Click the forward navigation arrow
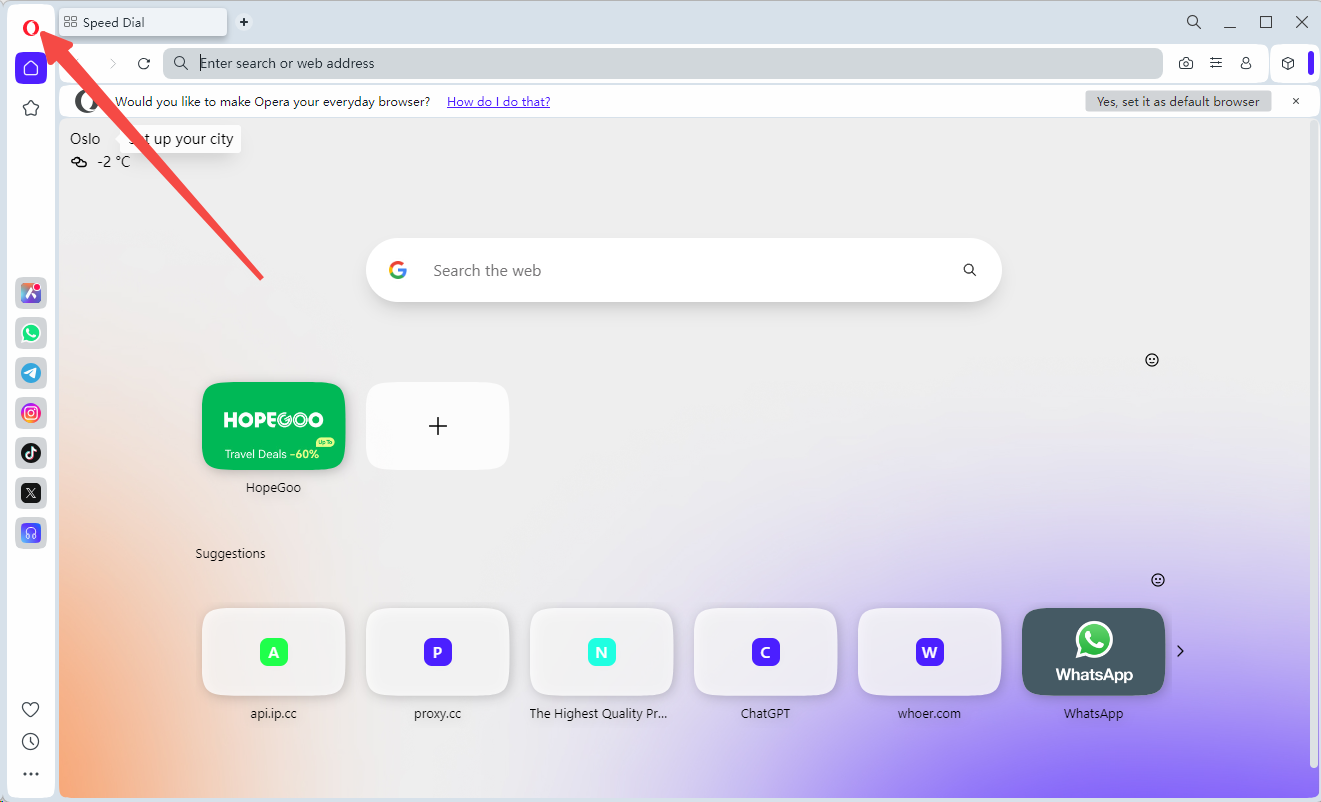 coord(112,63)
